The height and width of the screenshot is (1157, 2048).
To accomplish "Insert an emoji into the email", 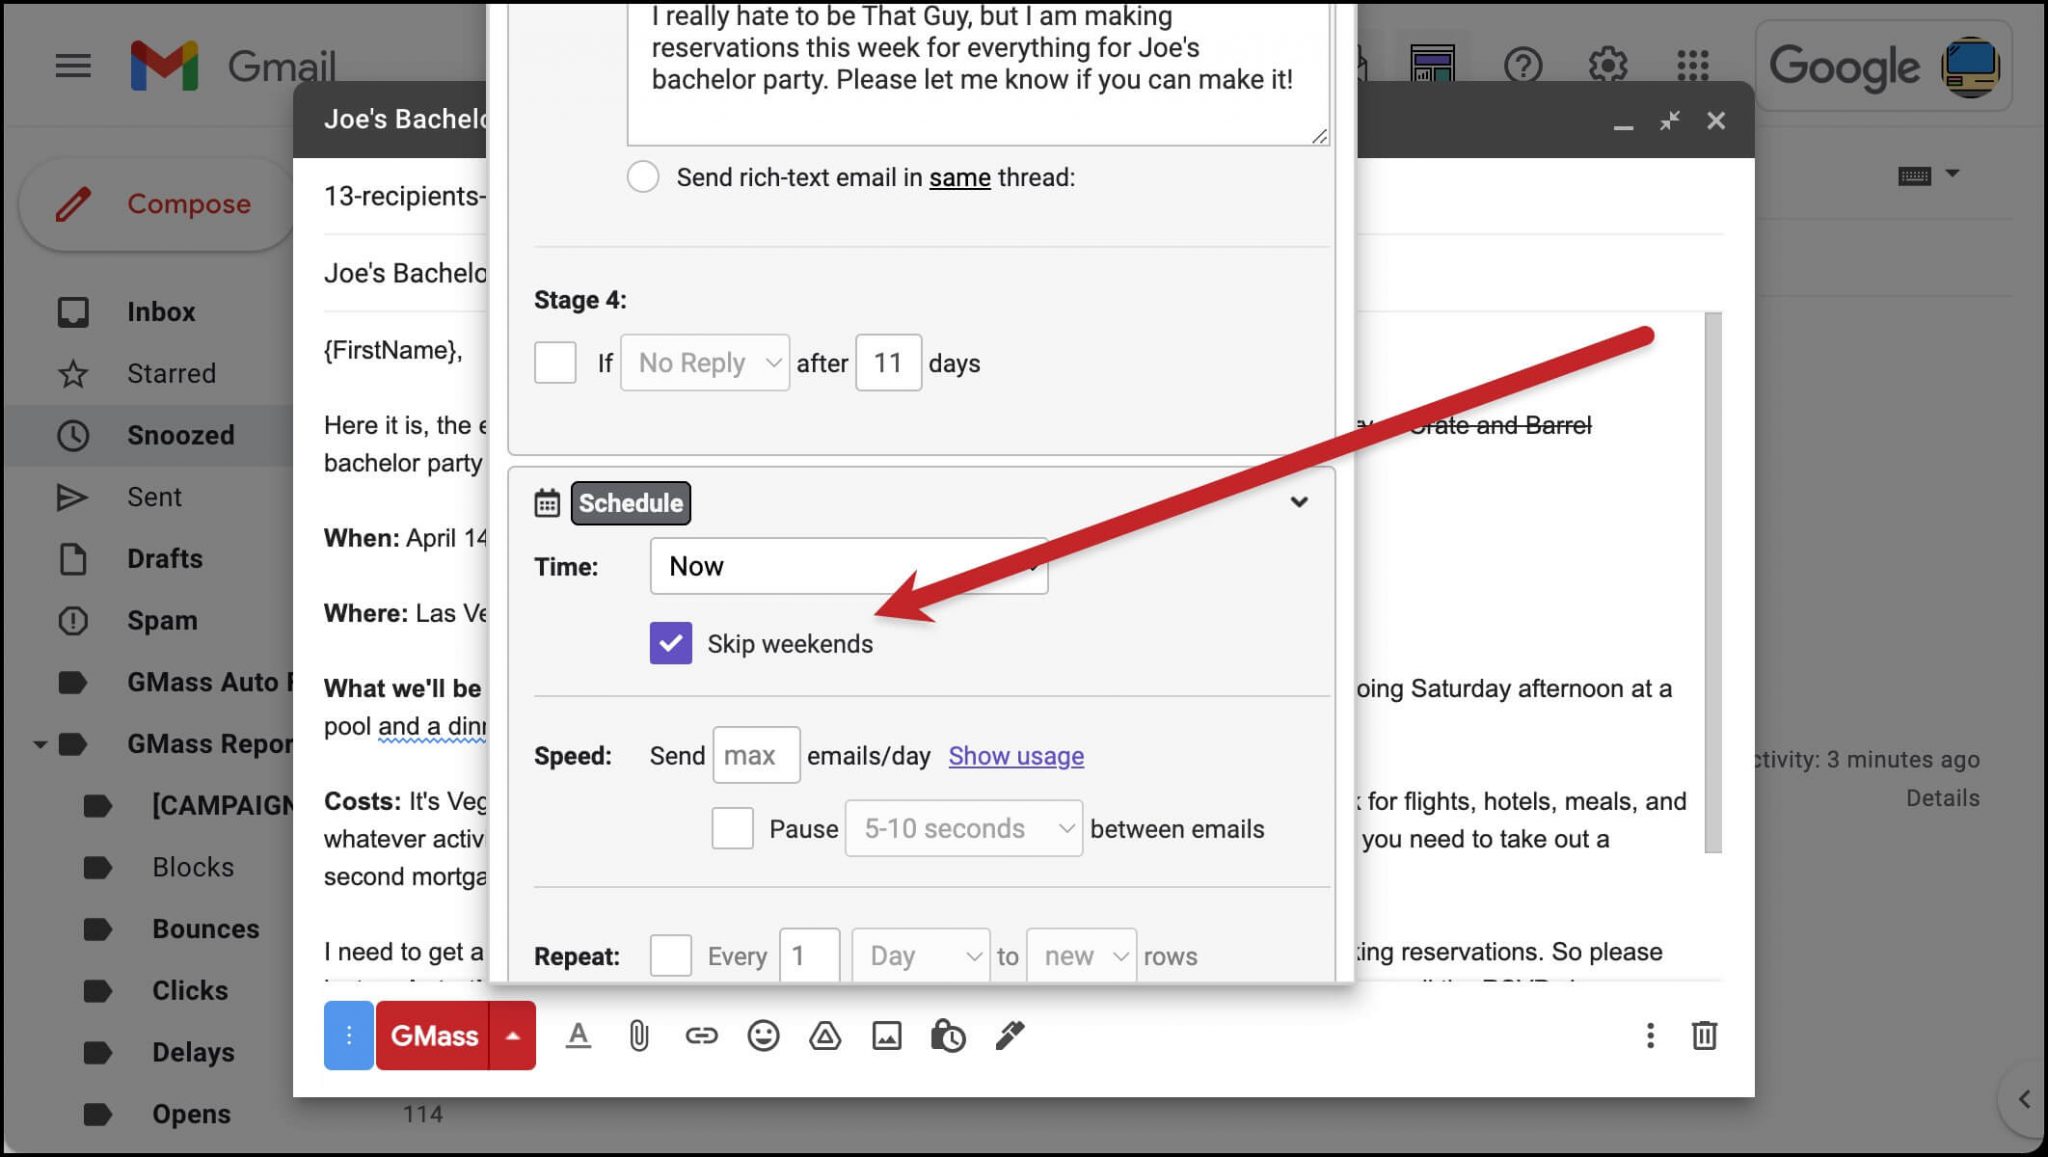I will (762, 1036).
